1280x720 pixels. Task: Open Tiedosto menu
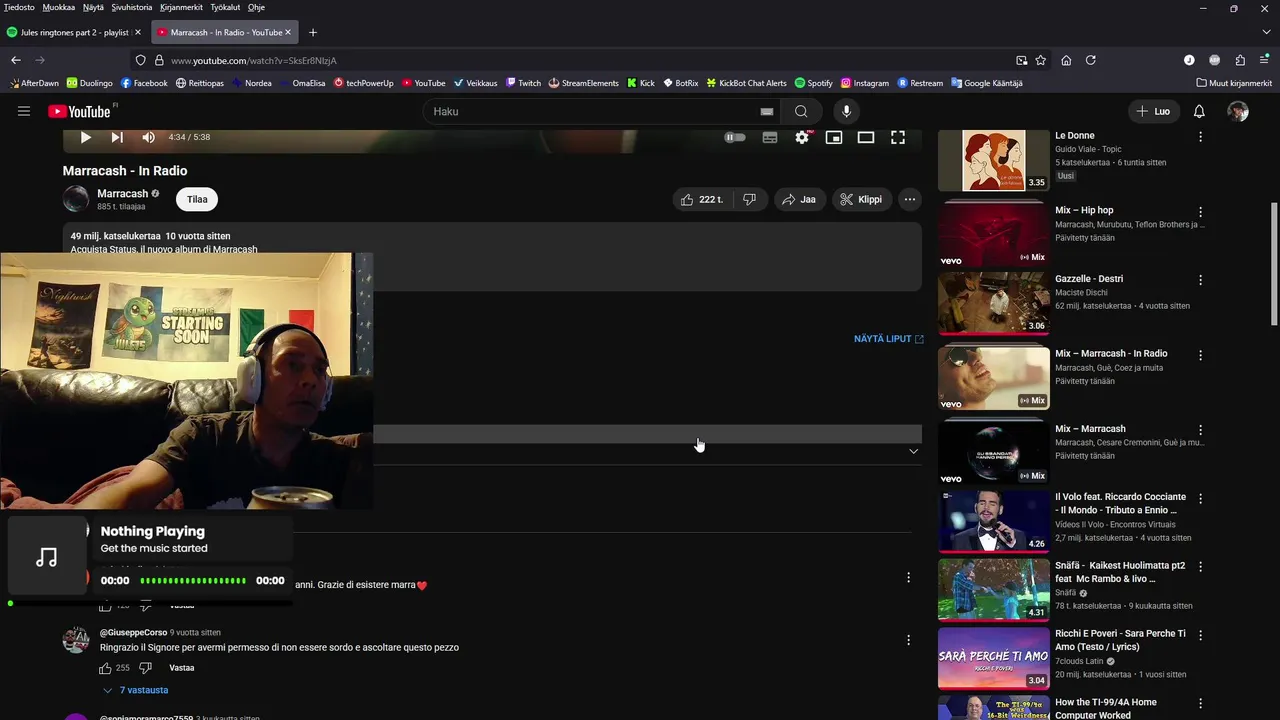click(19, 7)
